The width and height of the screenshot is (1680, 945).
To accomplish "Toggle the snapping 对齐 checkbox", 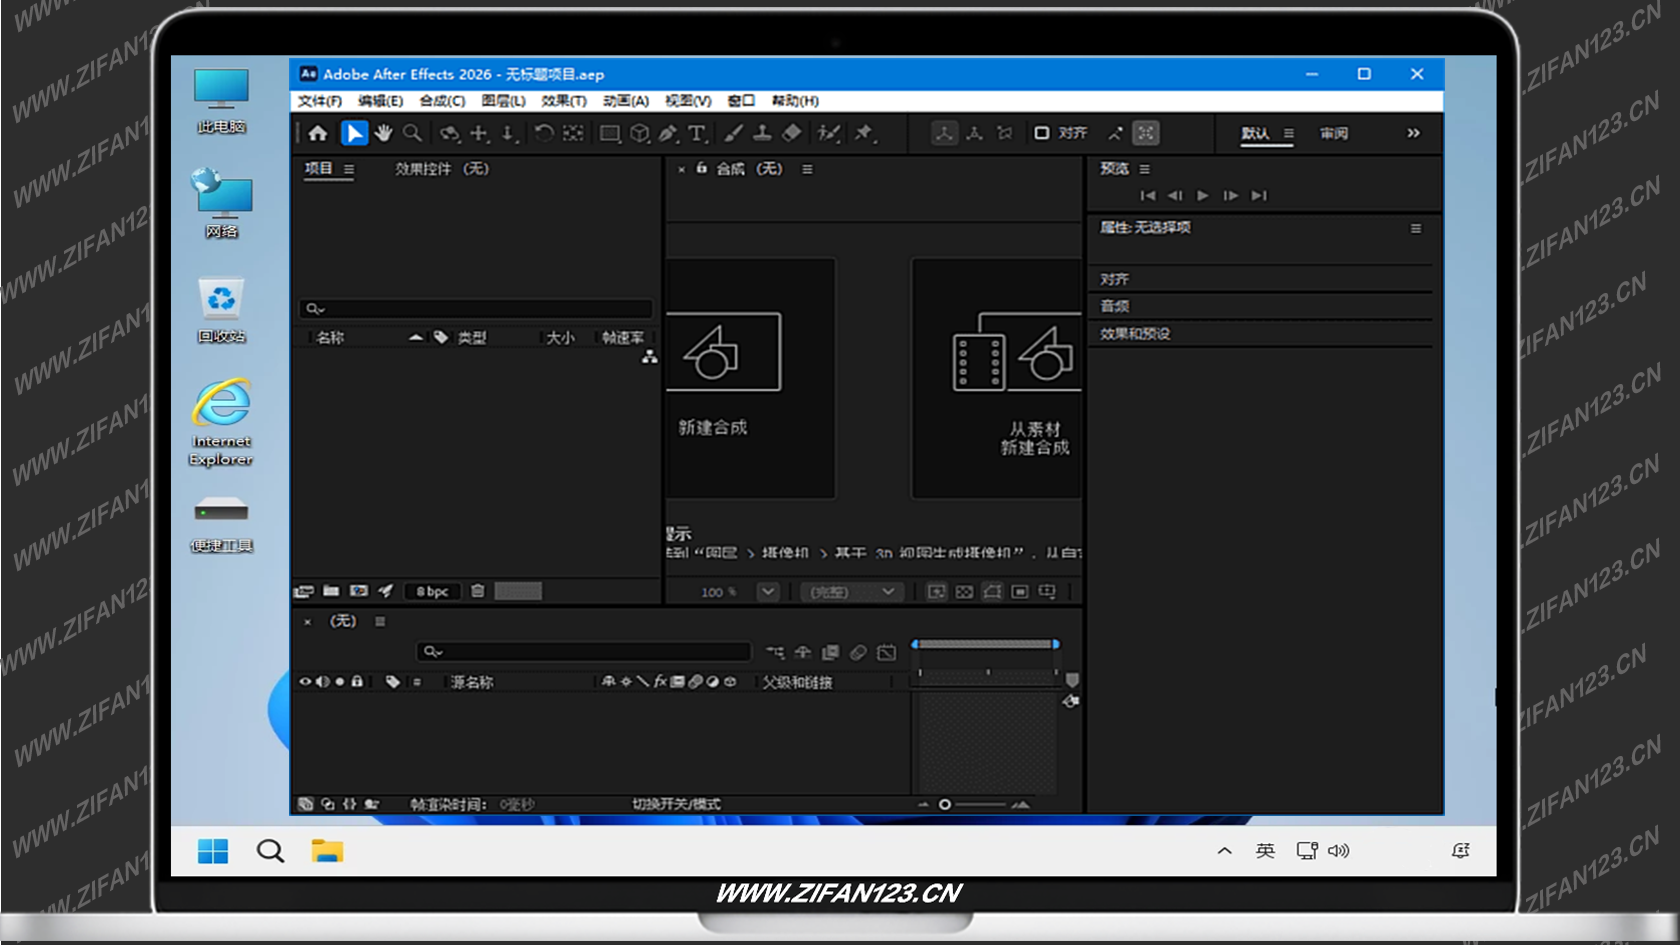I will [1041, 133].
